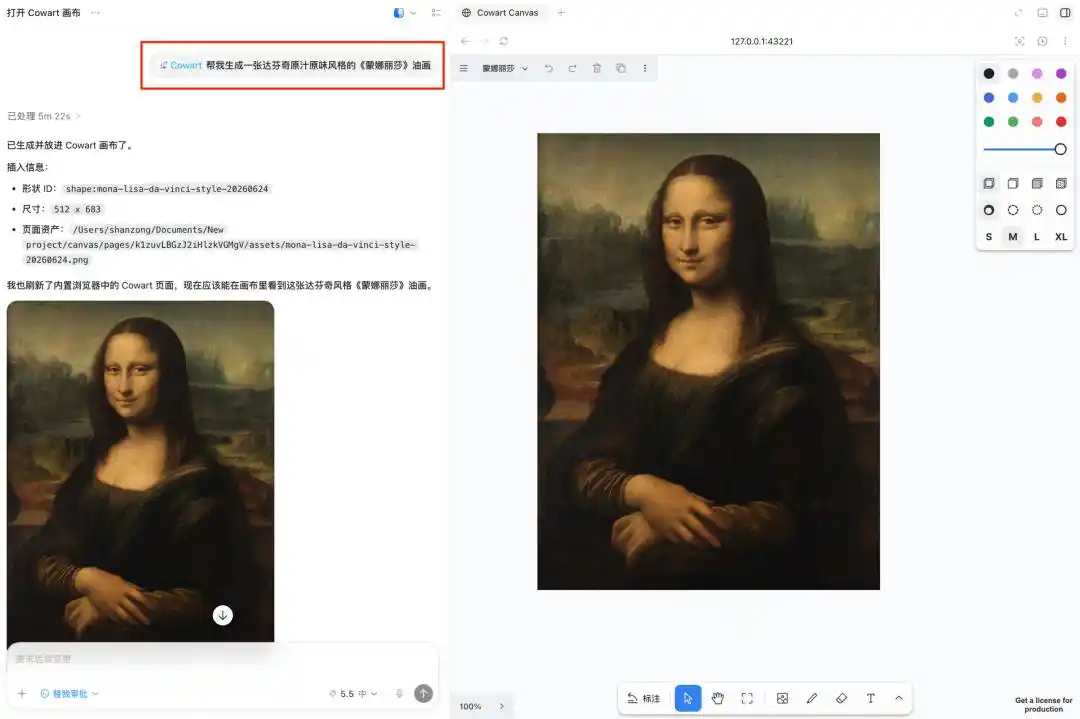Select the eraser tool
The height and width of the screenshot is (719, 1080).
[x=841, y=698]
